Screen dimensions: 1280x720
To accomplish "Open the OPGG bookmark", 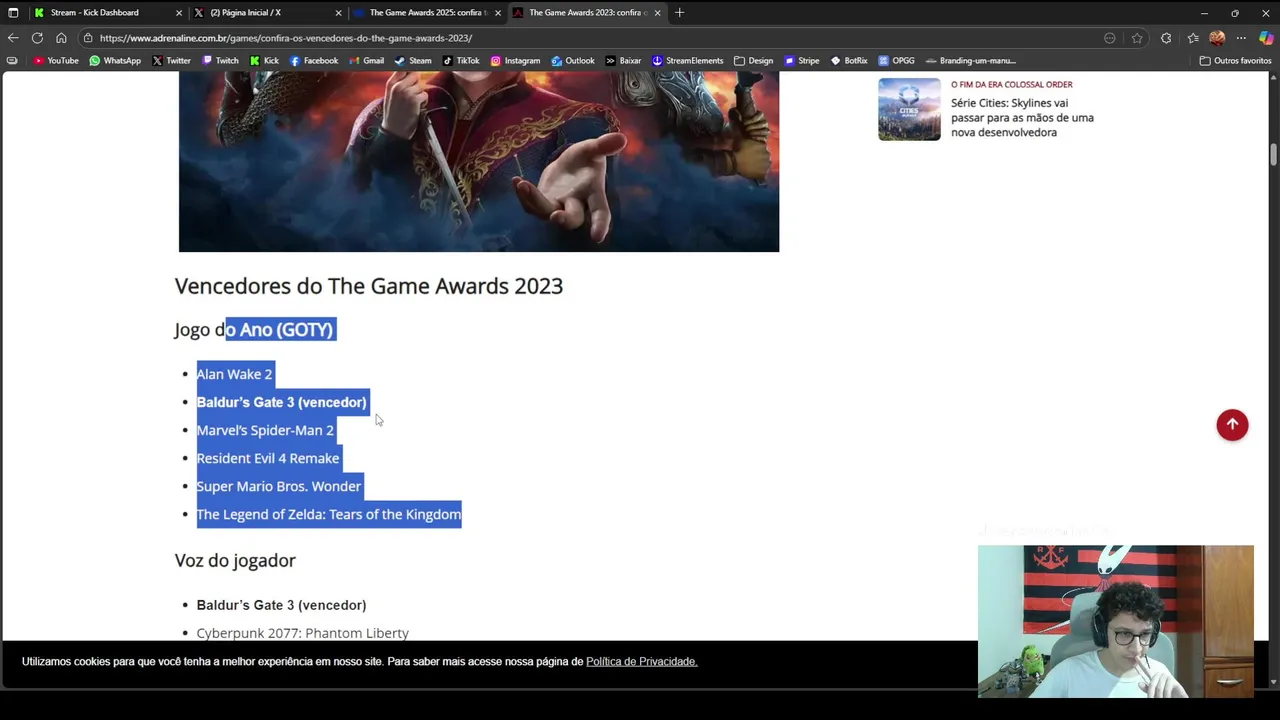I will click(897, 61).
